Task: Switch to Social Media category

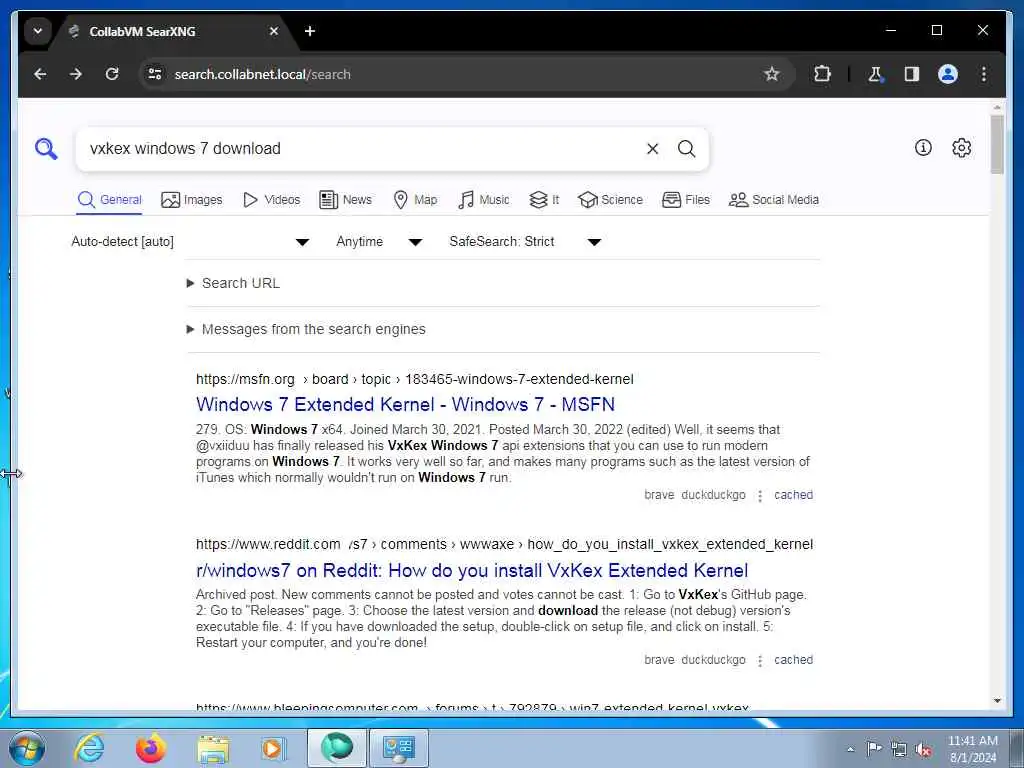Action: click(x=774, y=200)
